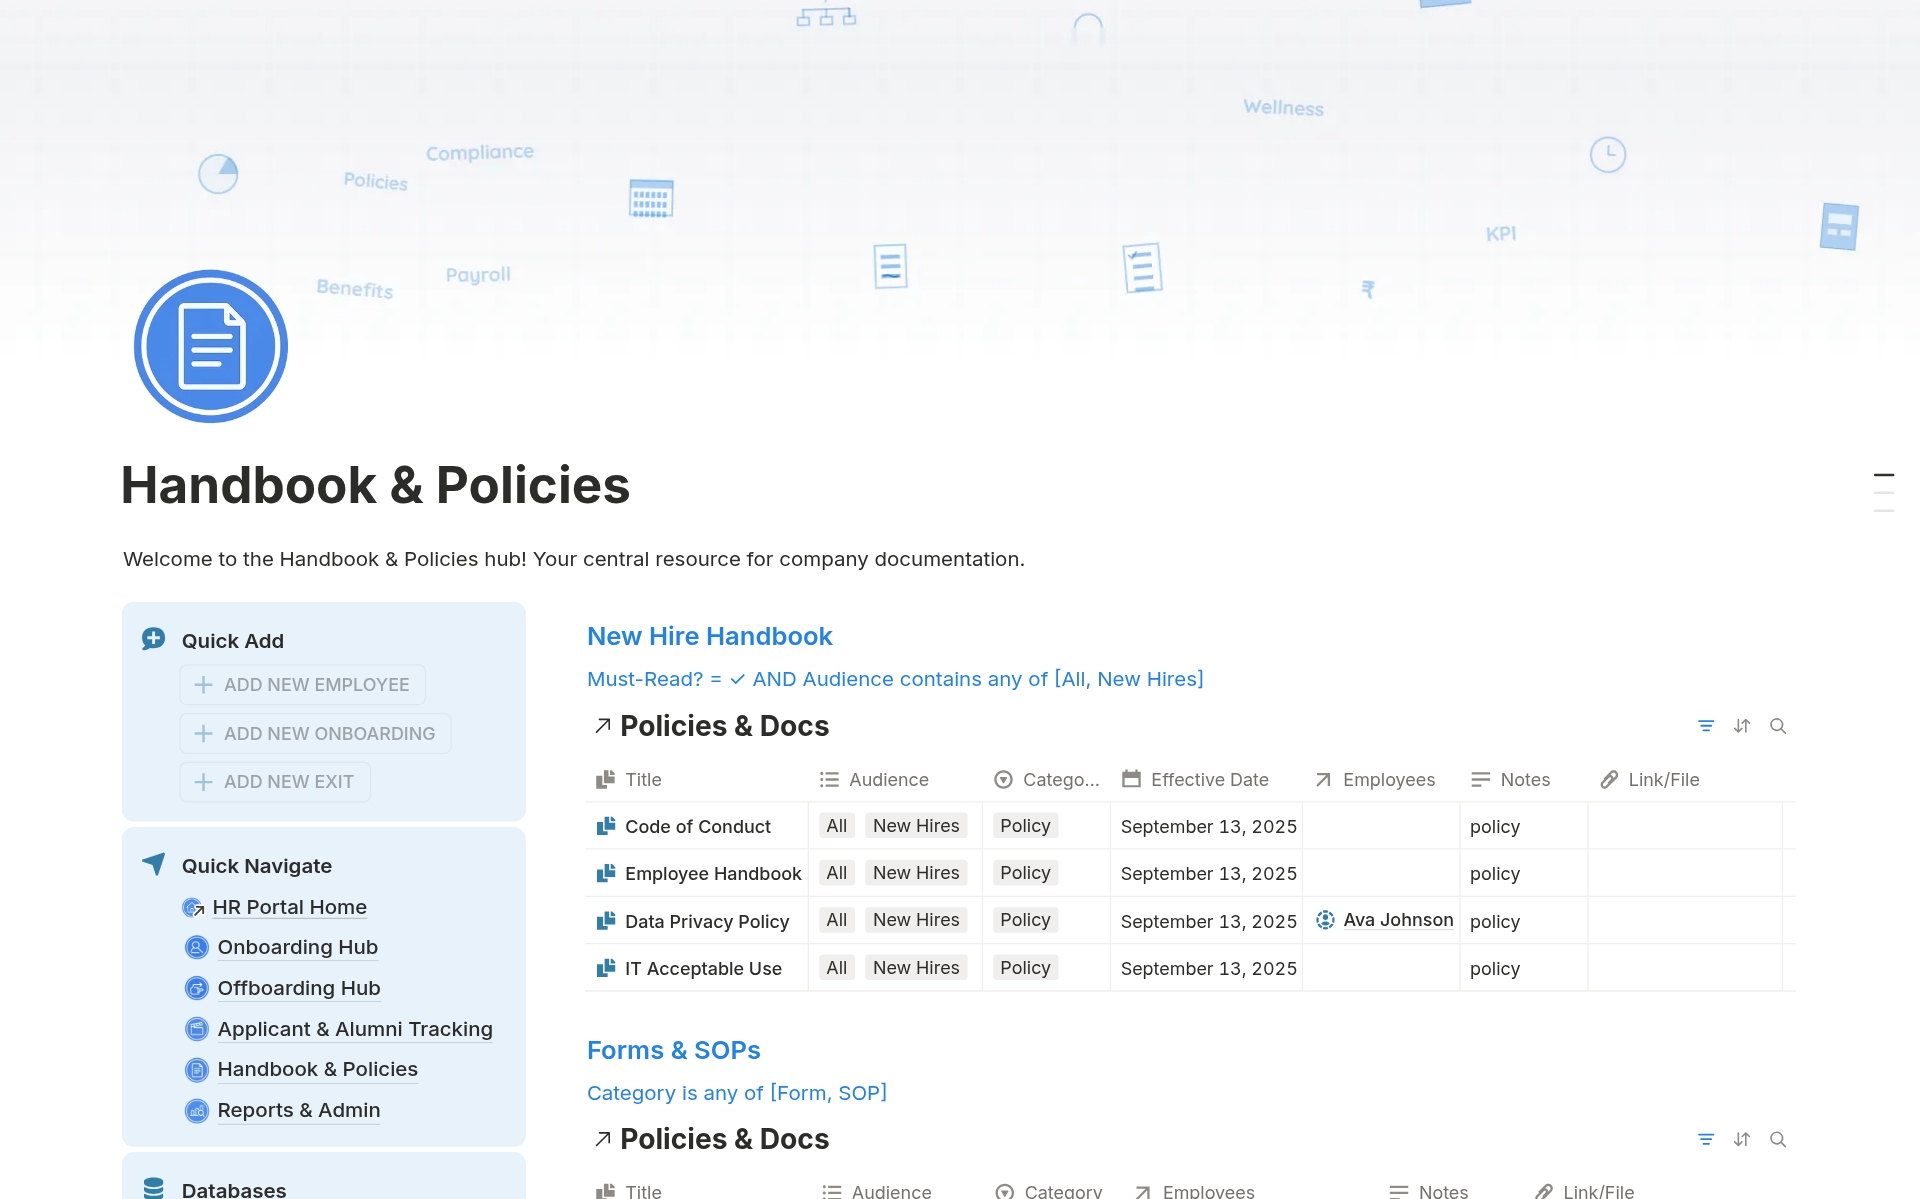Add a new employee
This screenshot has width=1920, height=1199.
pos(303,685)
